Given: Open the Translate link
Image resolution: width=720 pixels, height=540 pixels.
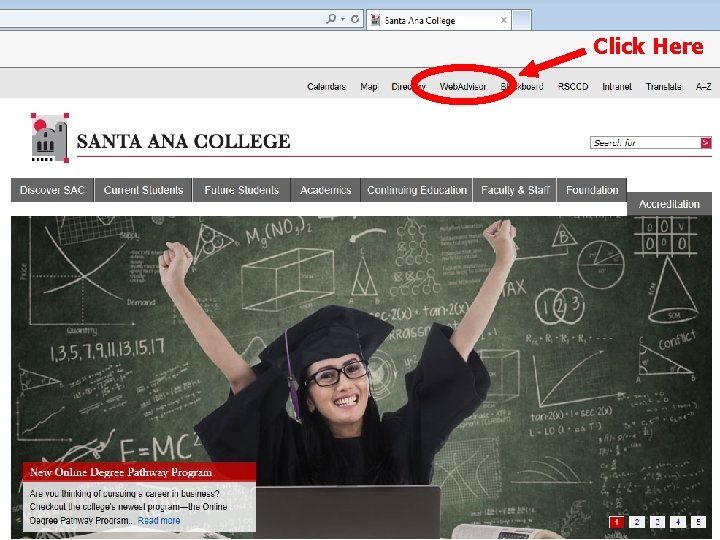Looking at the screenshot, I should point(663,86).
